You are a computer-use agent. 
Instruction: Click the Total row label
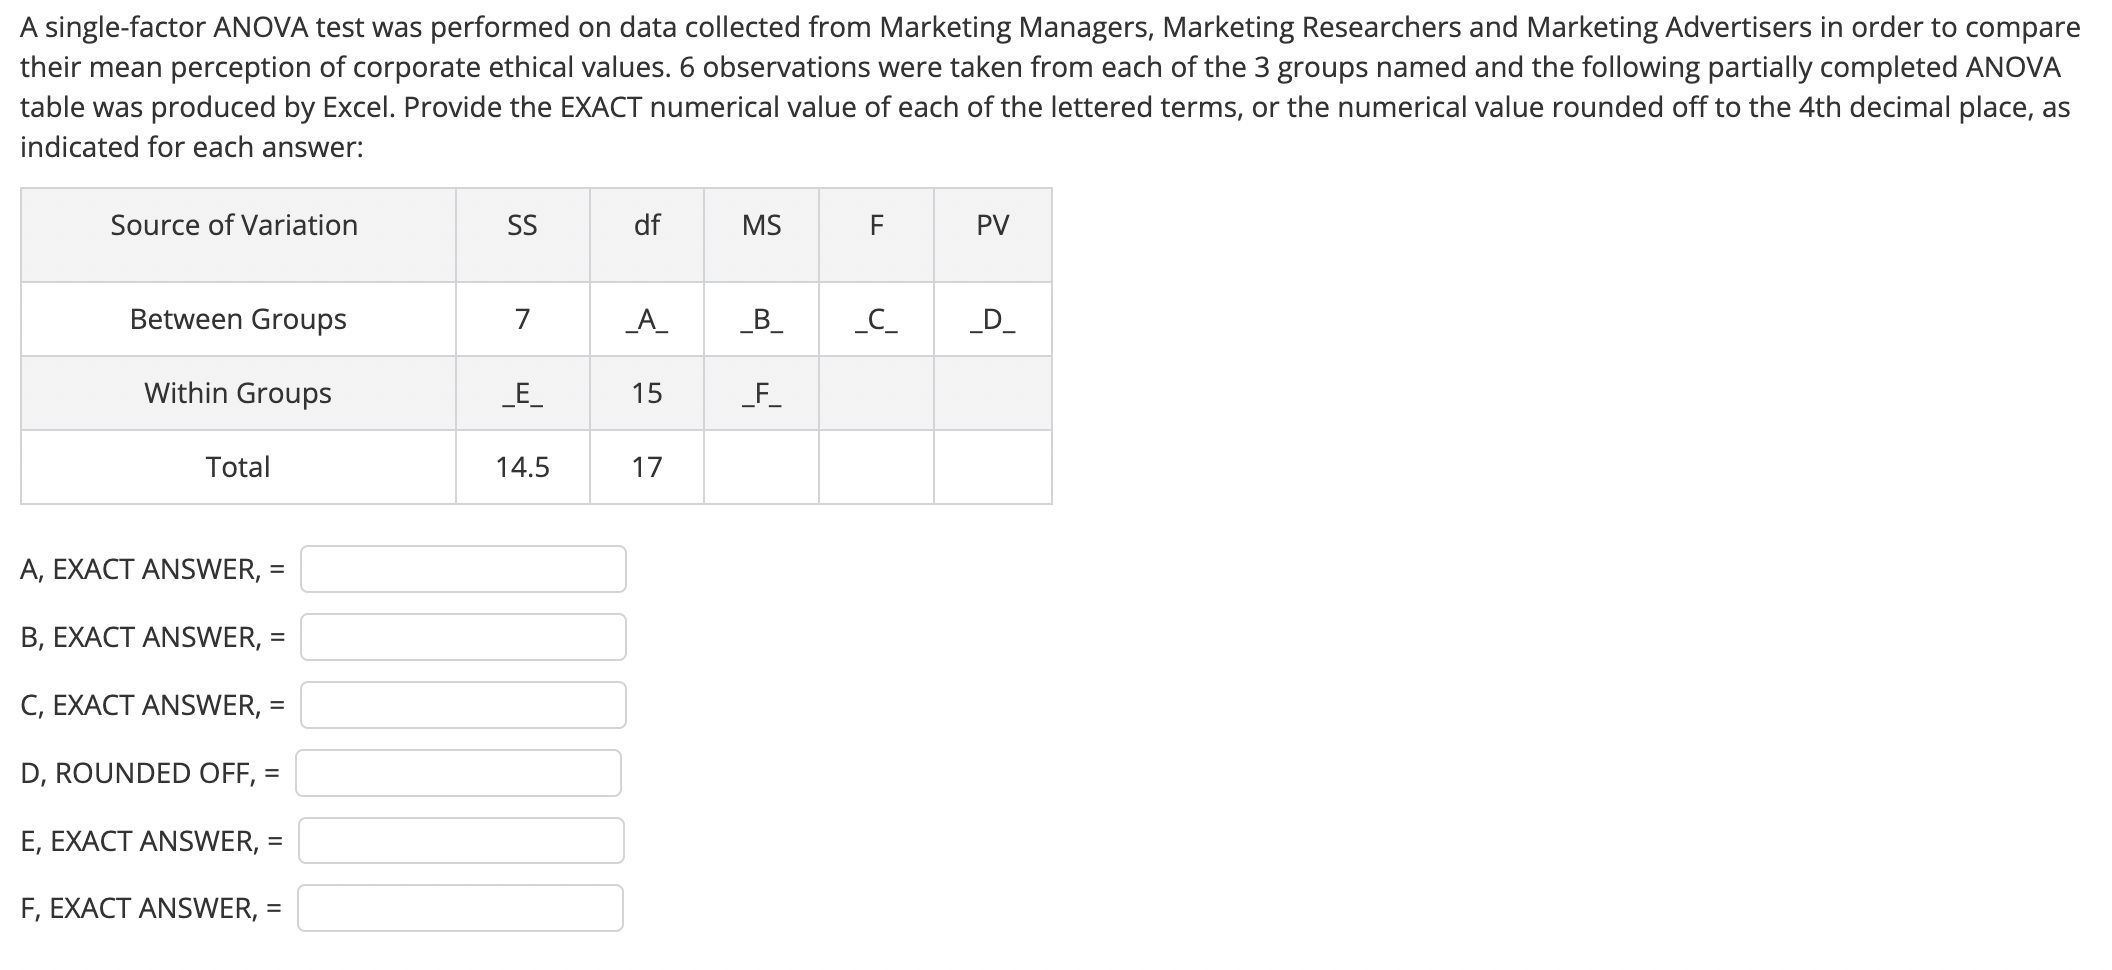(238, 467)
